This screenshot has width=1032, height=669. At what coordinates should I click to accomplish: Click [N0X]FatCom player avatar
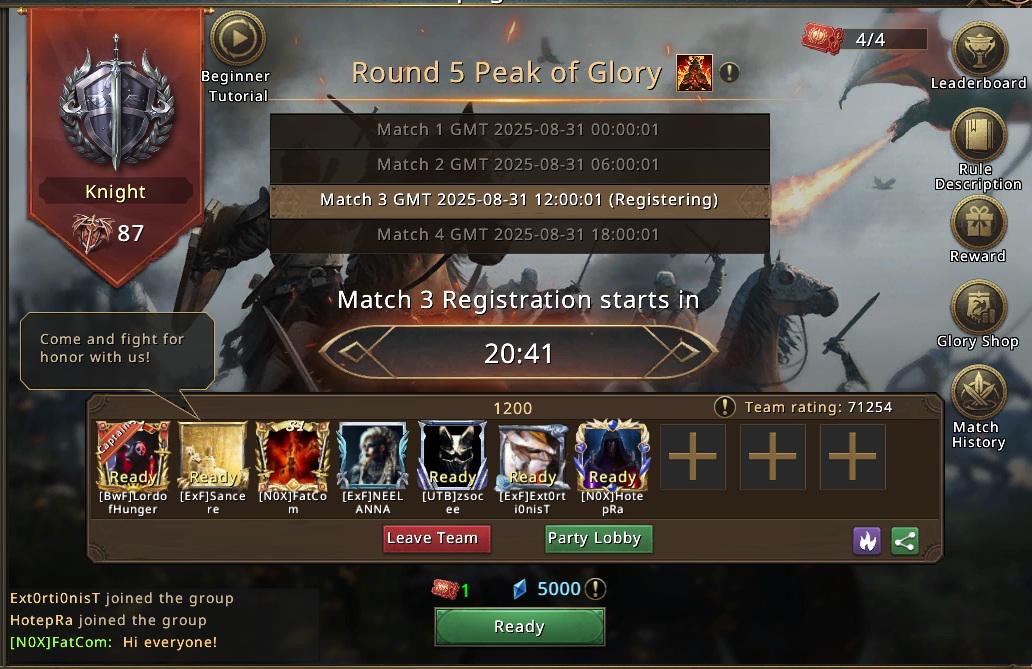click(x=293, y=456)
